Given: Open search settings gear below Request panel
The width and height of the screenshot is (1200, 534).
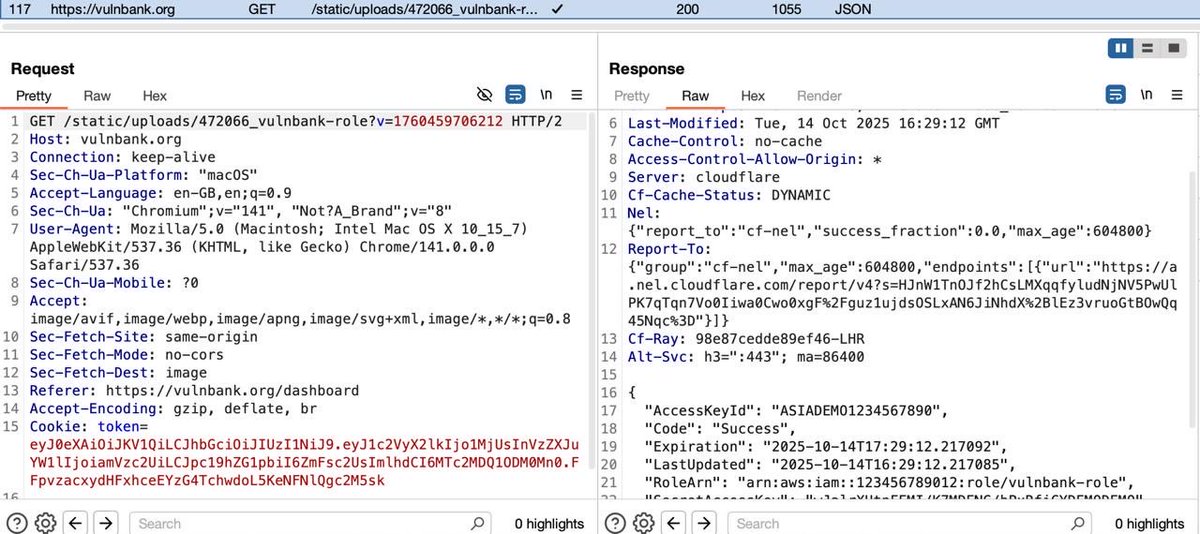Looking at the screenshot, I should [x=45, y=522].
